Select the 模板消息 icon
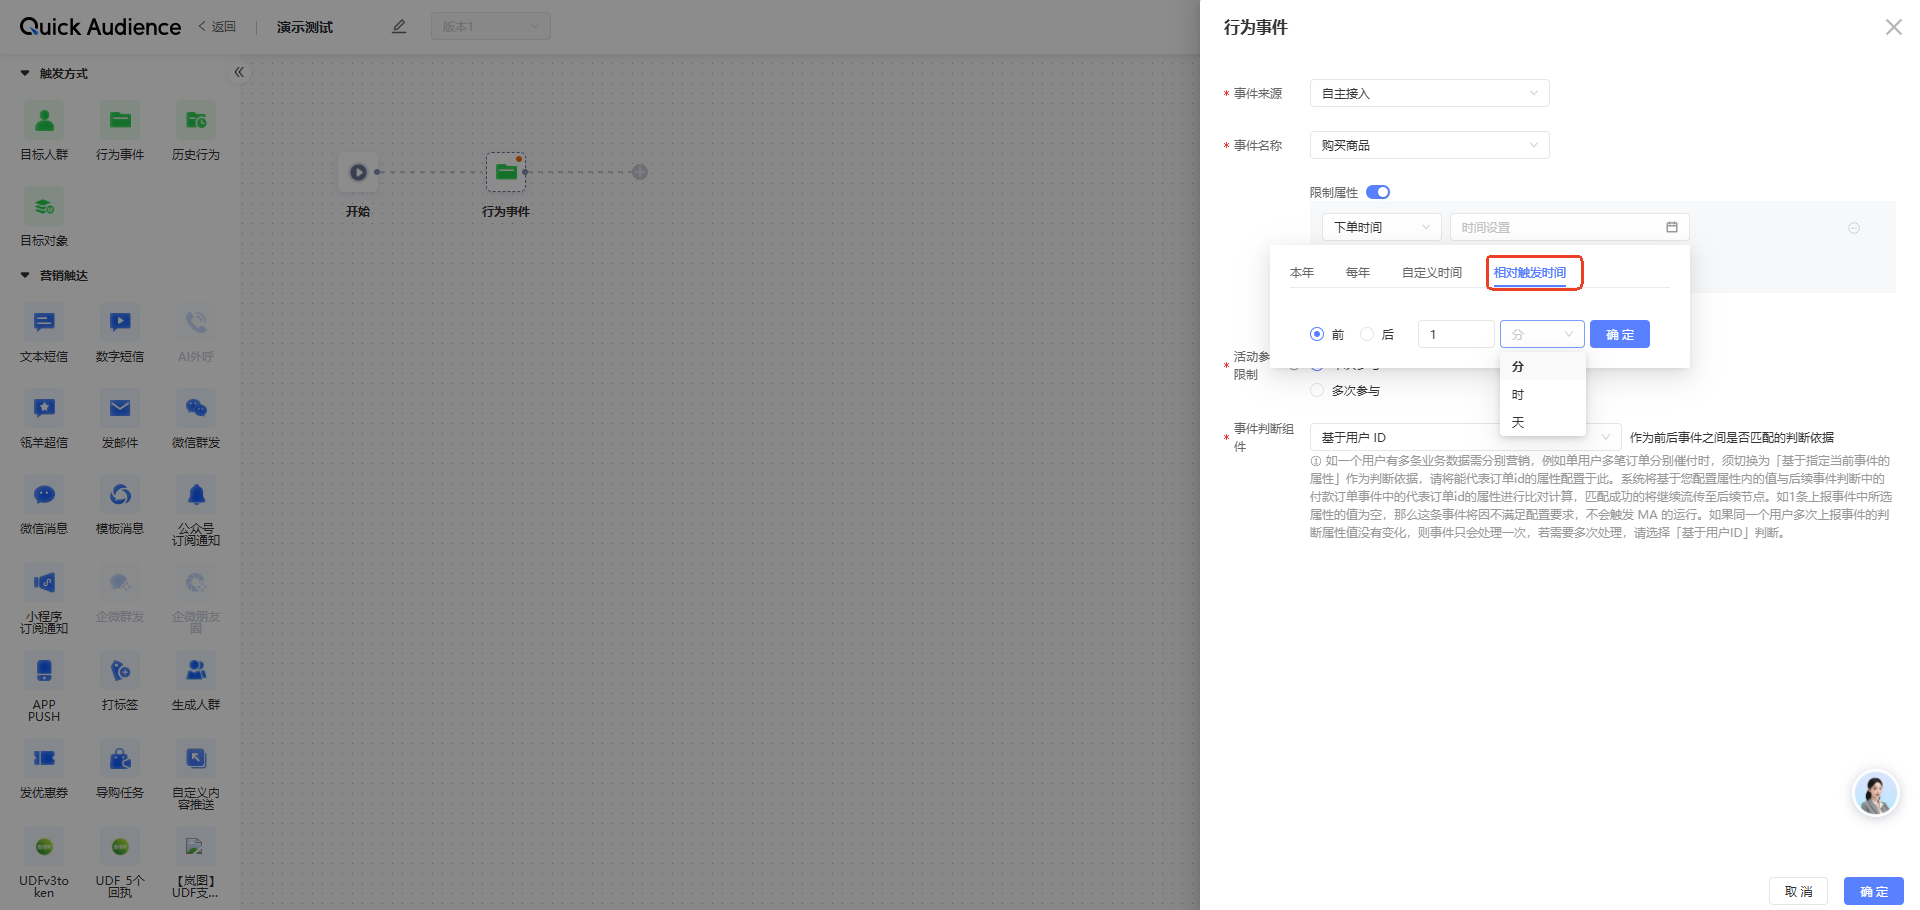Viewport: 1920px width, 910px height. (120, 494)
